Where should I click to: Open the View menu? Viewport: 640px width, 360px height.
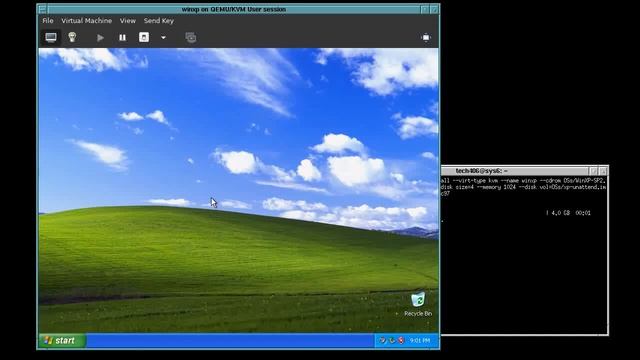[127, 20]
